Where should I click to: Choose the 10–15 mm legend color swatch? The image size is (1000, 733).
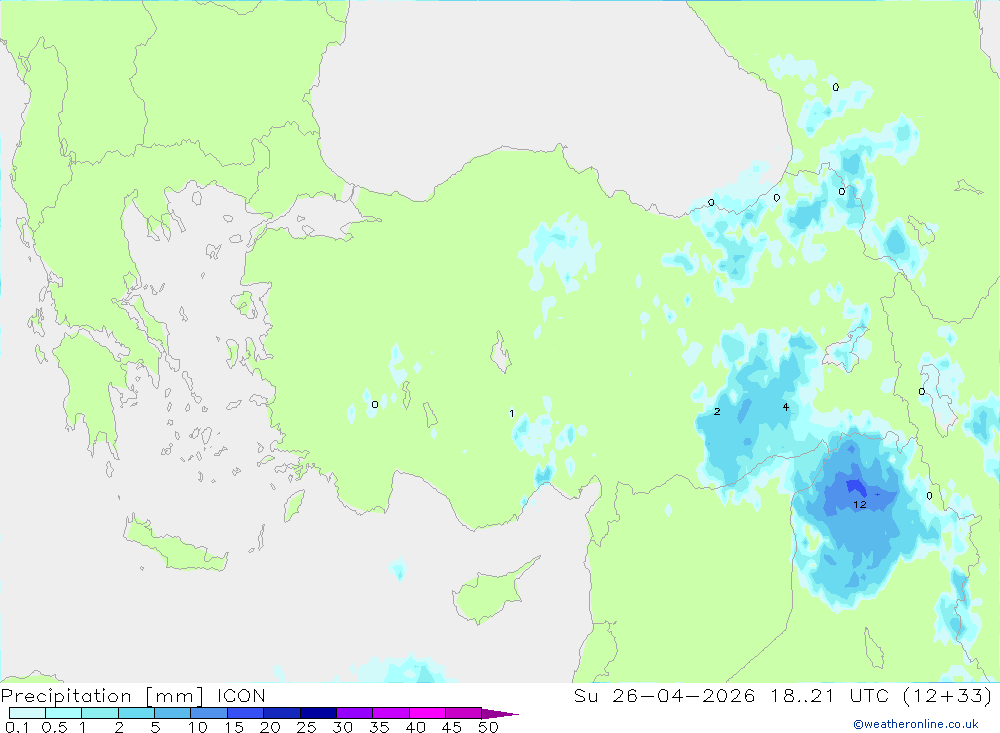pyautogui.click(x=209, y=713)
